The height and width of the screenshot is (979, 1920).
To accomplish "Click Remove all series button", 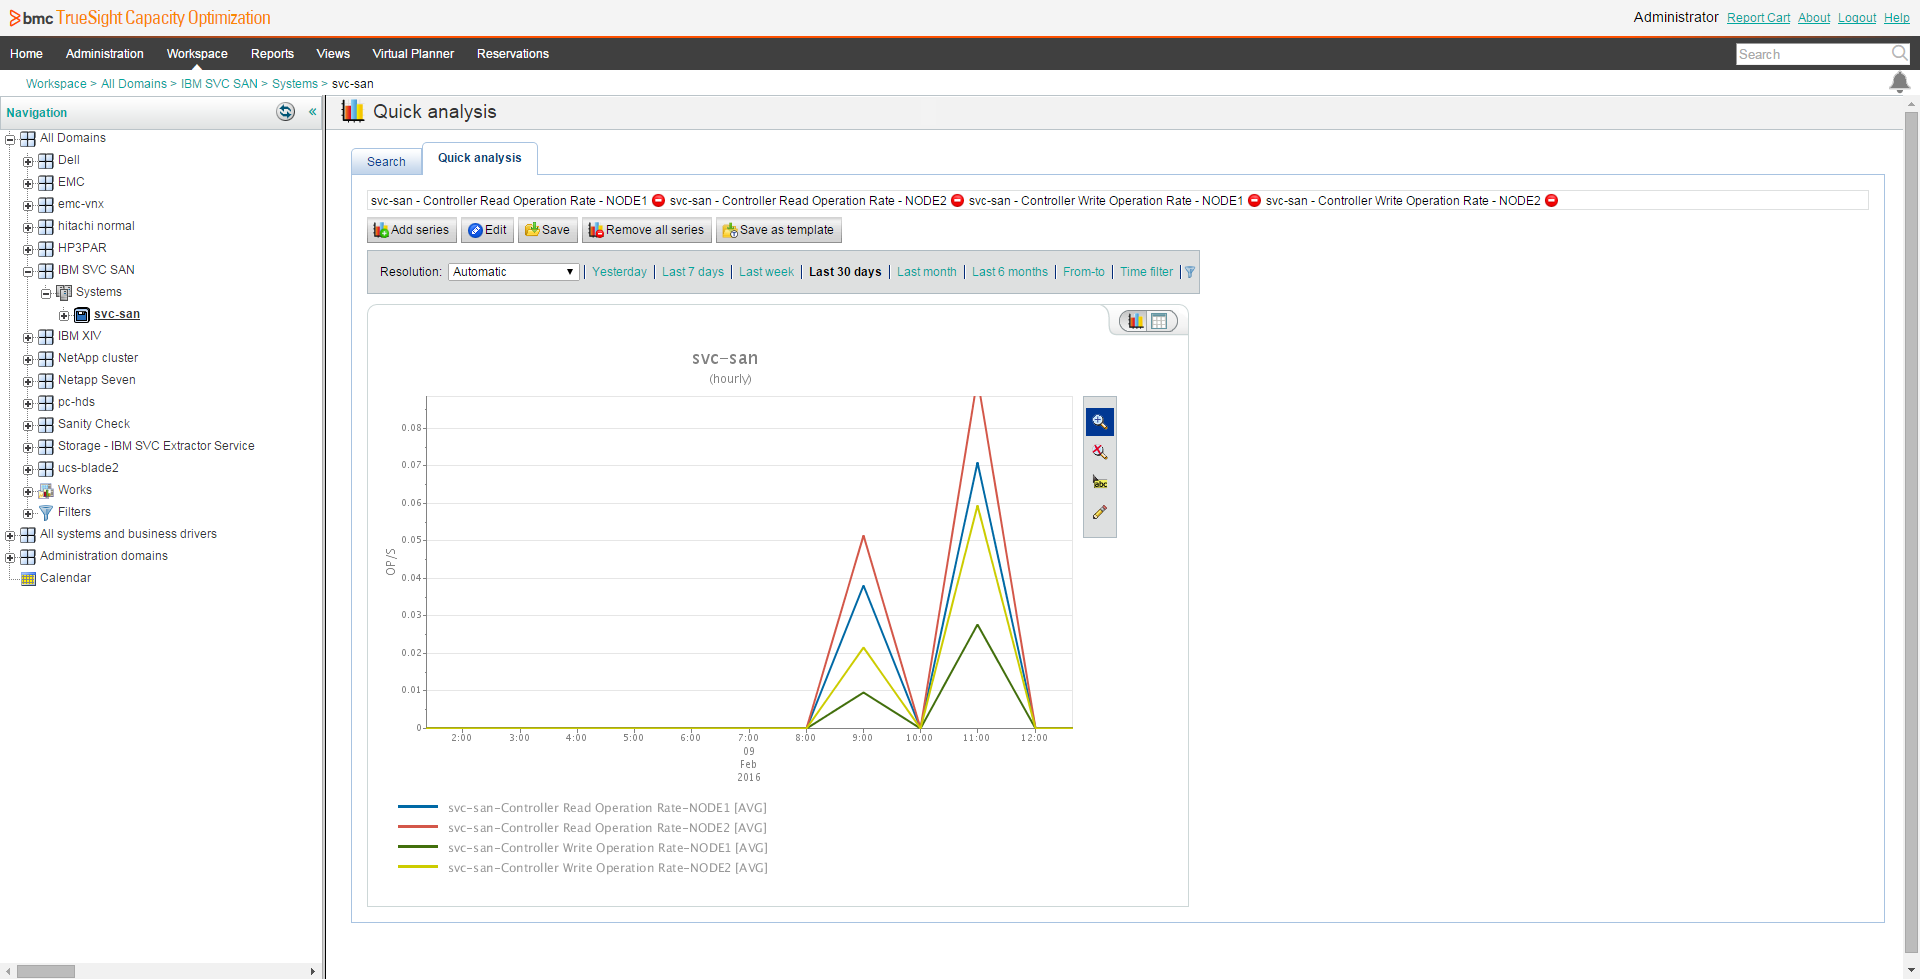I will (x=646, y=230).
